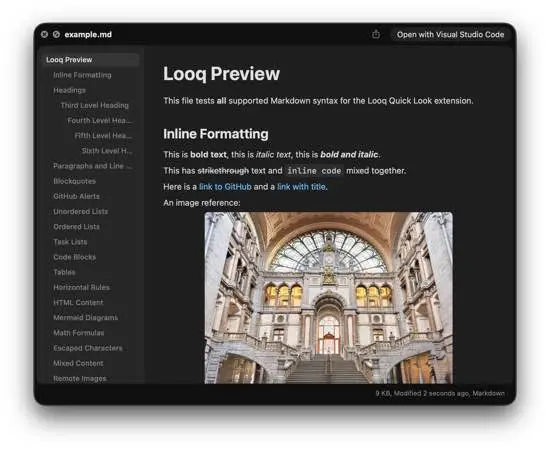The height and width of the screenshot is (450, 550).
Task: Jump to Mermaid Diagrams section
Action: click(86, 317)
